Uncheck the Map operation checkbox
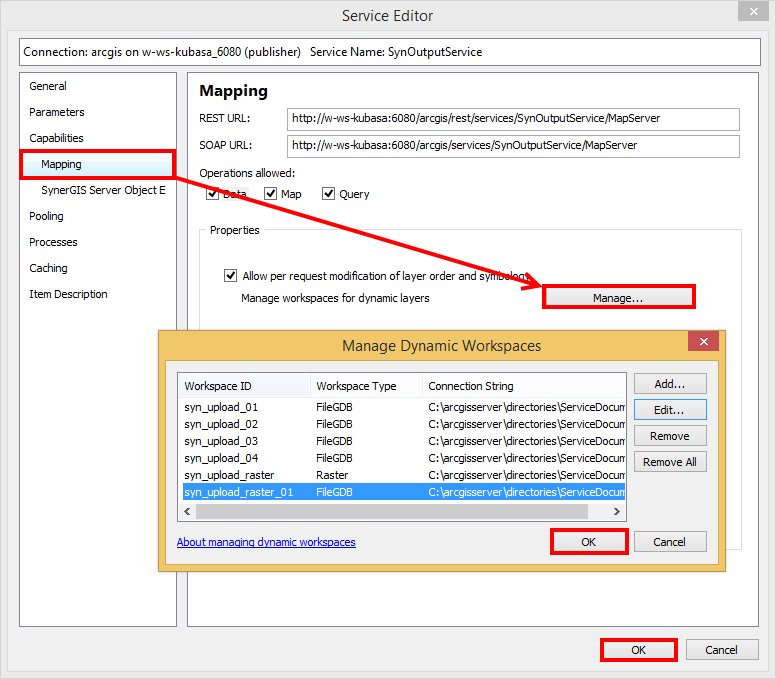 click(271, 194)
